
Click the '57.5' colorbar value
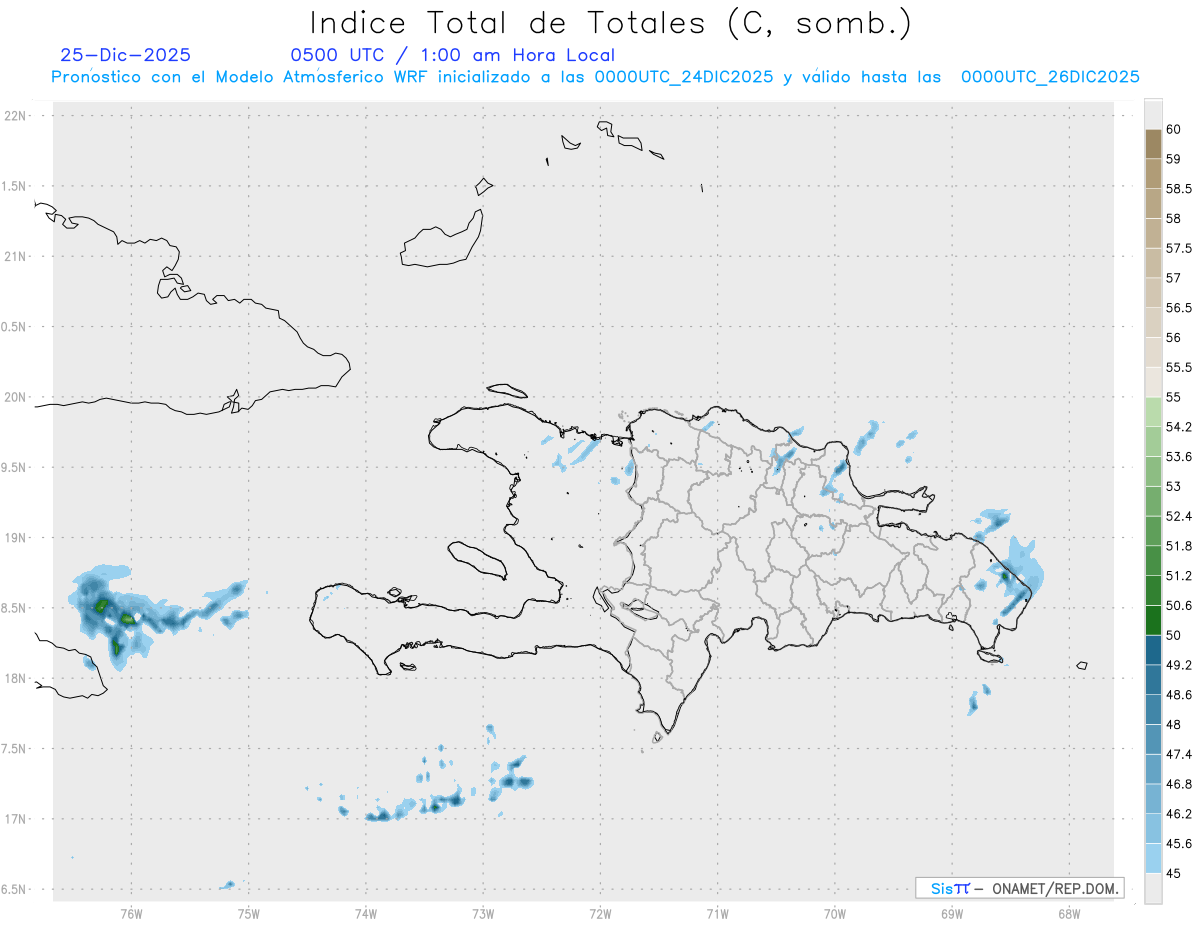(x=1179, y=248)
